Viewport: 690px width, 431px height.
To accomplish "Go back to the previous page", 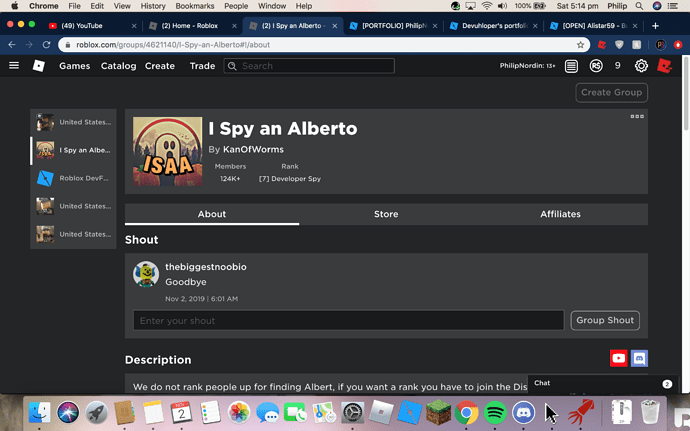I will click(12, 45).
